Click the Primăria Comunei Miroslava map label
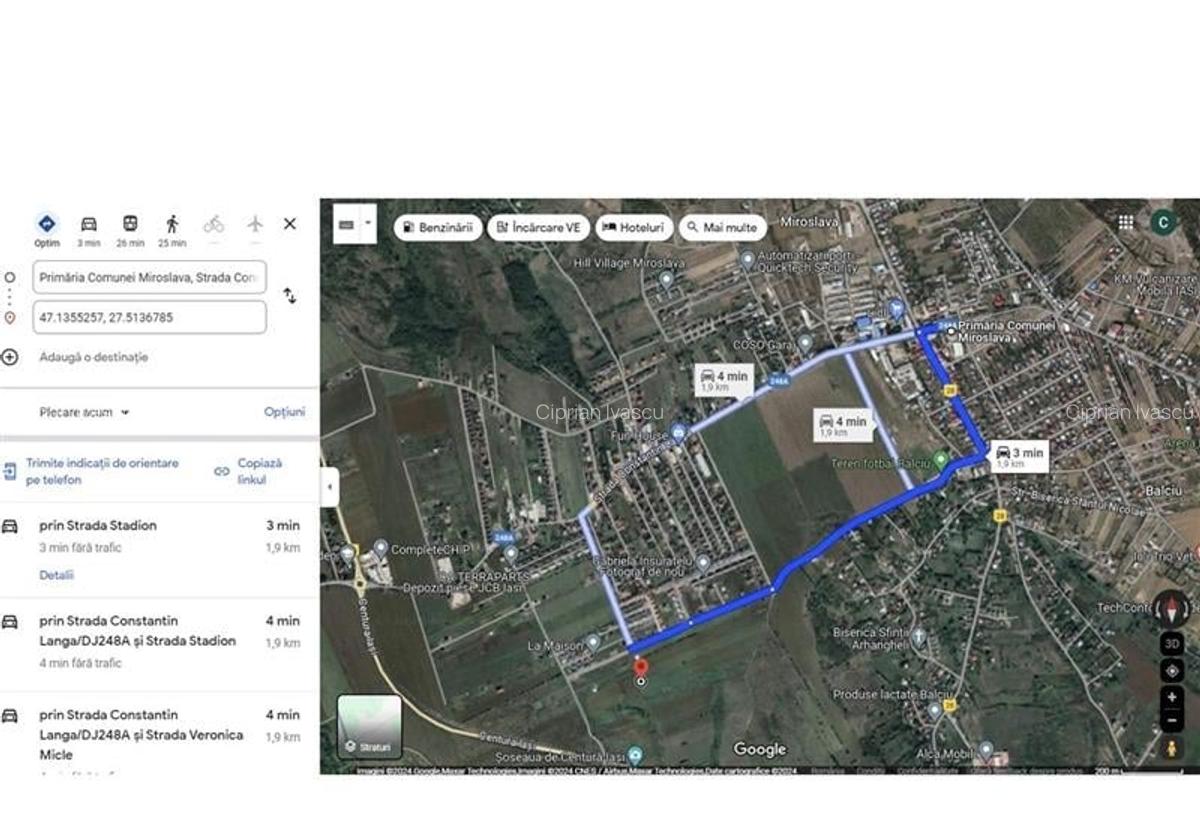1200x839 pixels. pos(1006,332)
